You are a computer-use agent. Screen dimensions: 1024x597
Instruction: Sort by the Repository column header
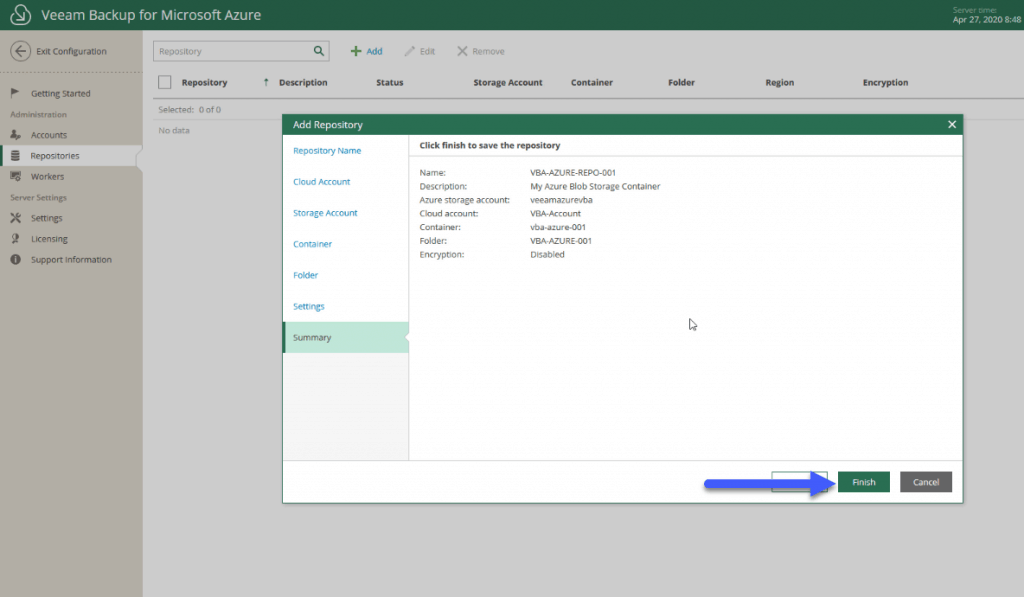click(x=204, y=82)
